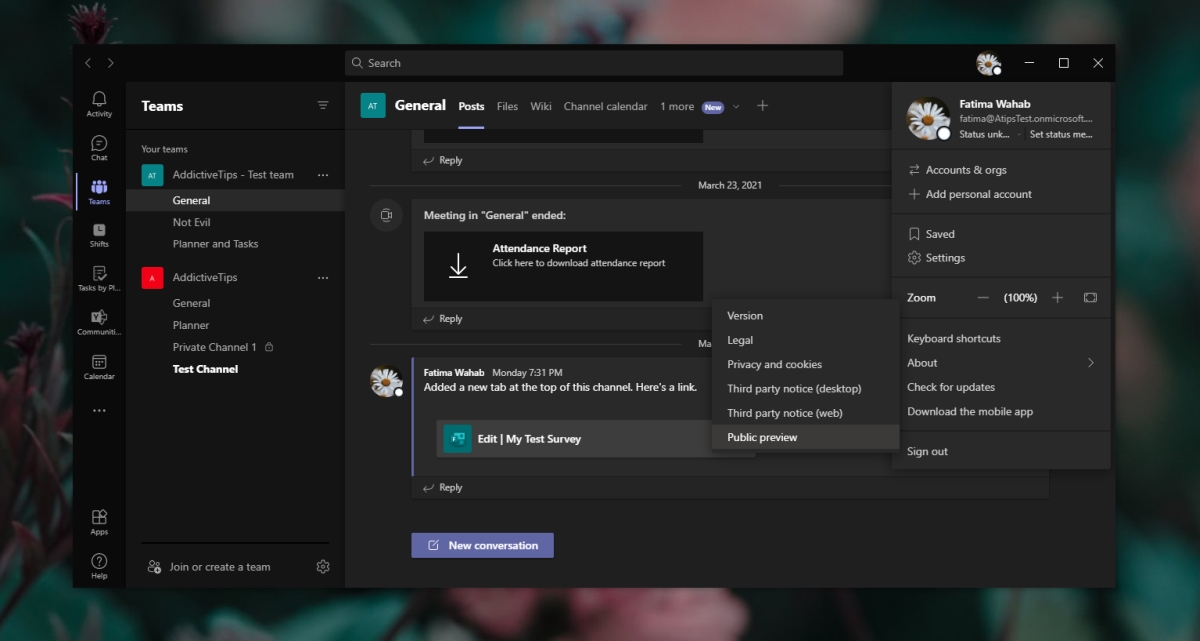Zoom in with the plus button
The image size is (1200, 641).
point(1058,298)
